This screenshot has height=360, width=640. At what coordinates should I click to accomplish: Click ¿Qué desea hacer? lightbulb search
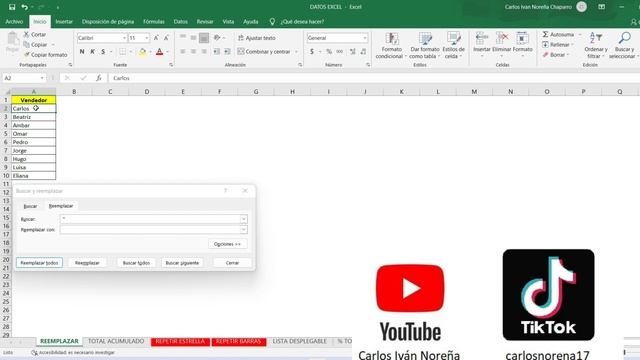[298, 22]
